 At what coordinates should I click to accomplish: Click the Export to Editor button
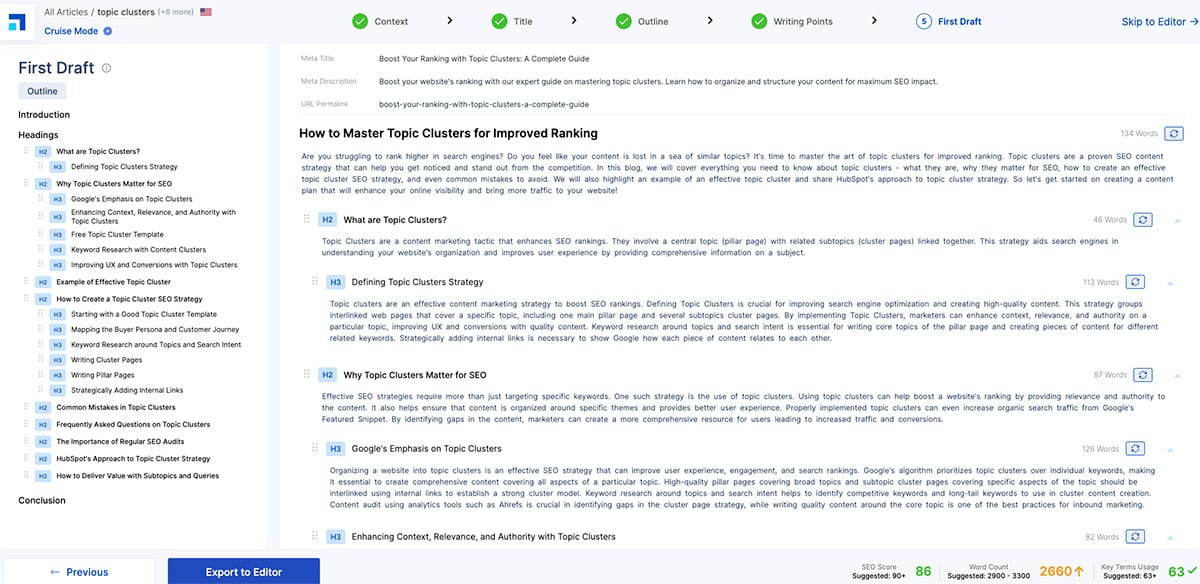tap(243, 572)
